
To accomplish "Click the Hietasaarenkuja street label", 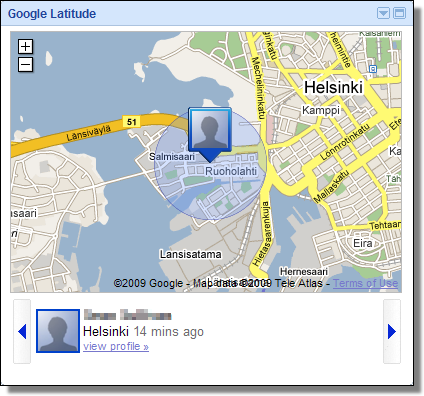I will coord(262,233).
